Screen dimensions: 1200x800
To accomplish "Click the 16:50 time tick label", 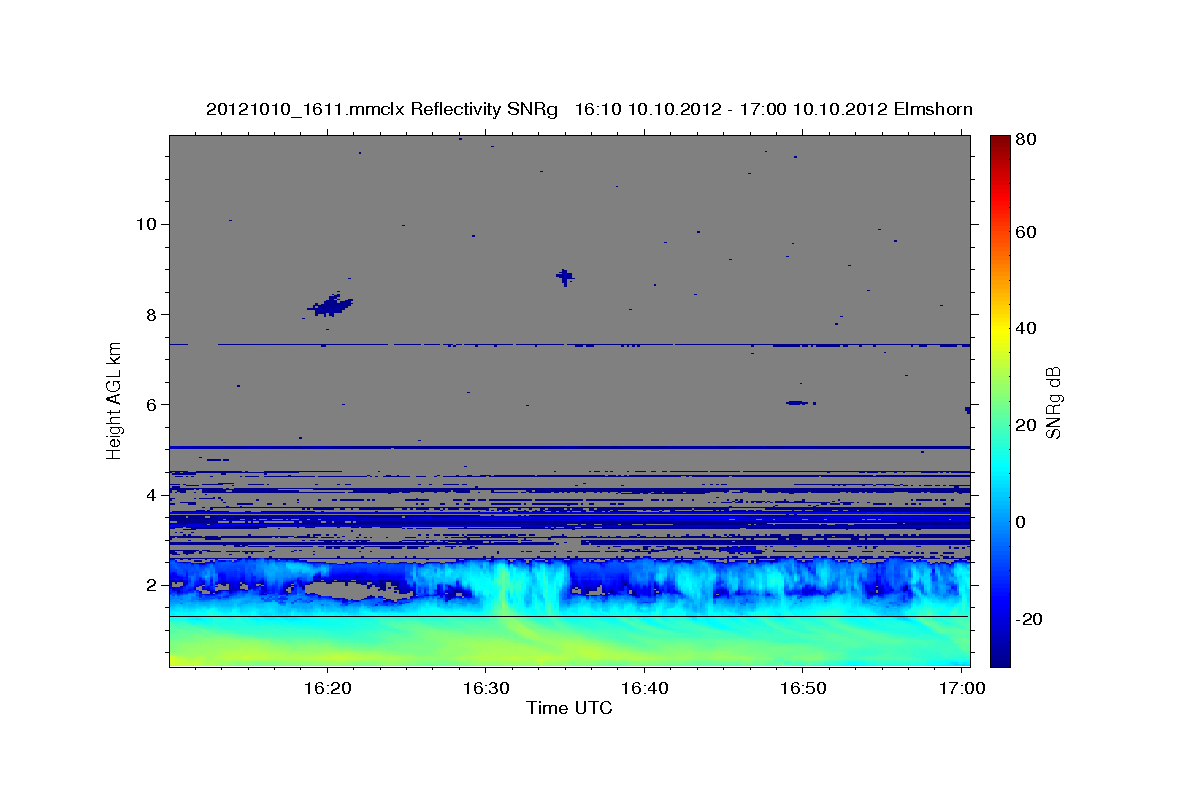I will [x=802, y=688].
